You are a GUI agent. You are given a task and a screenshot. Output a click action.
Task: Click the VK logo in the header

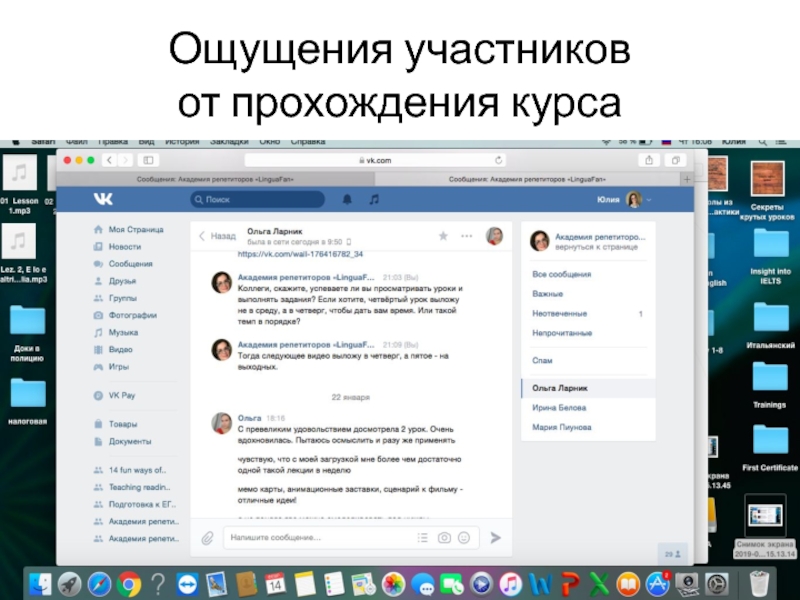coord(104,200)
